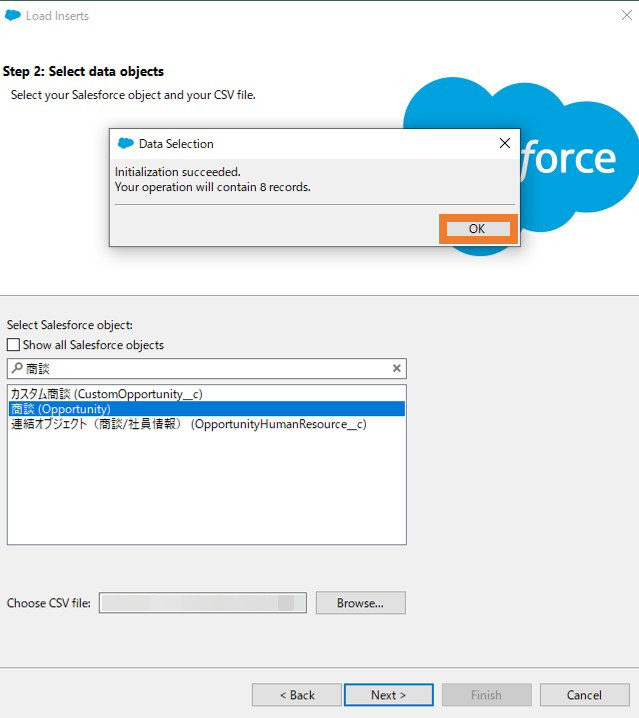Select 商談 (Opportunity) object
Image resolution: width=639 pixels, height=718 pixels.
pyautogui.click(x=207, y=409)
